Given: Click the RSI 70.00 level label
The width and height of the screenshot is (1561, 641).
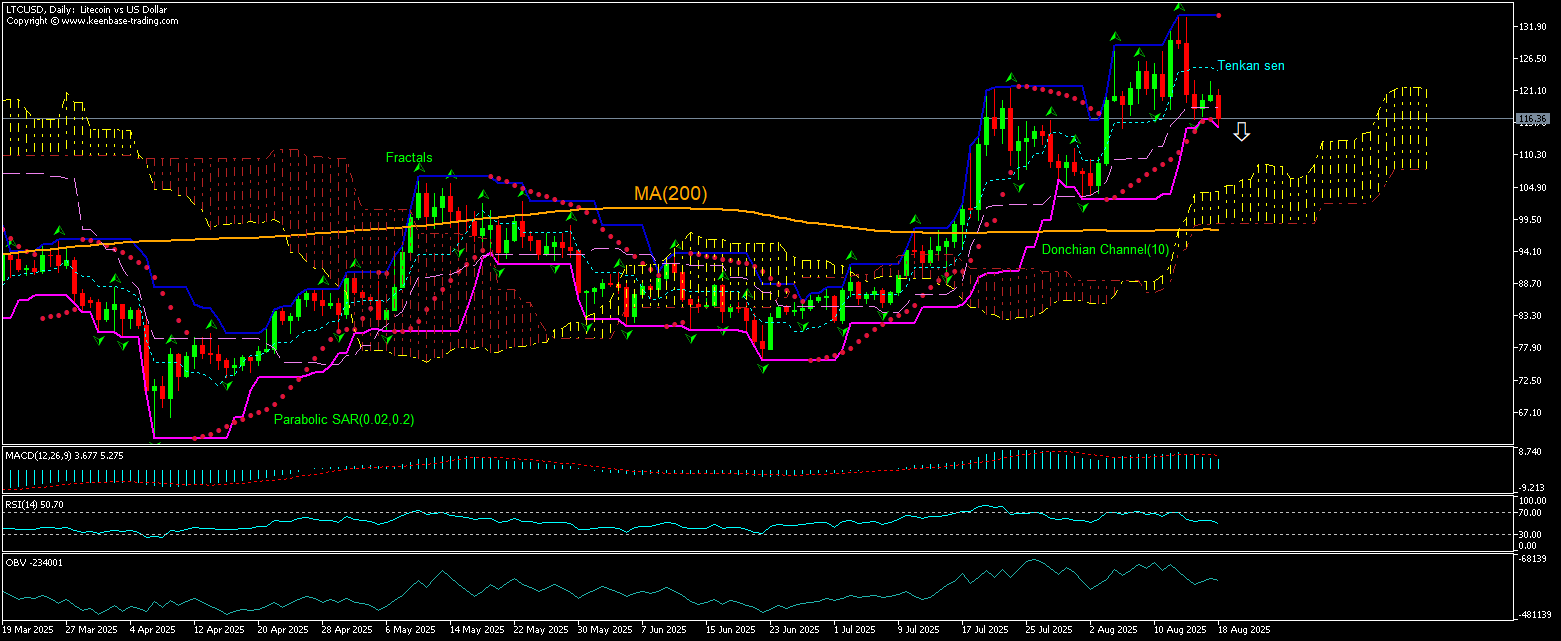Looking at the screenshot, I should click(x=1531, y=513).
